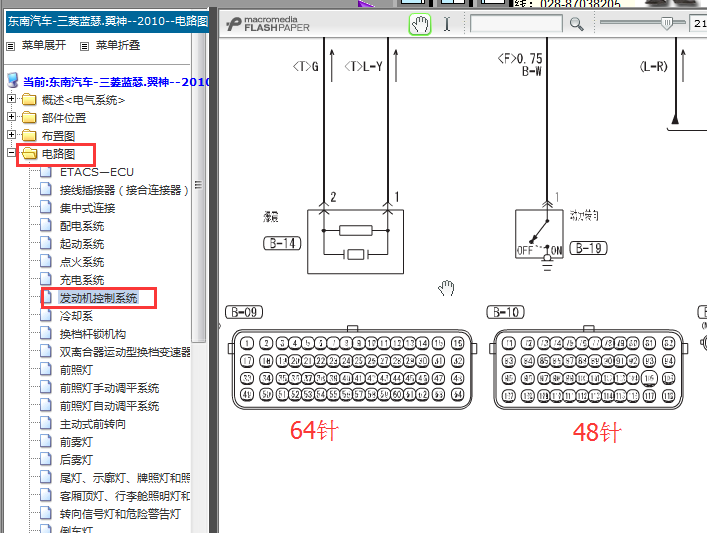Click document icon of 配电系统

(46, 225)
